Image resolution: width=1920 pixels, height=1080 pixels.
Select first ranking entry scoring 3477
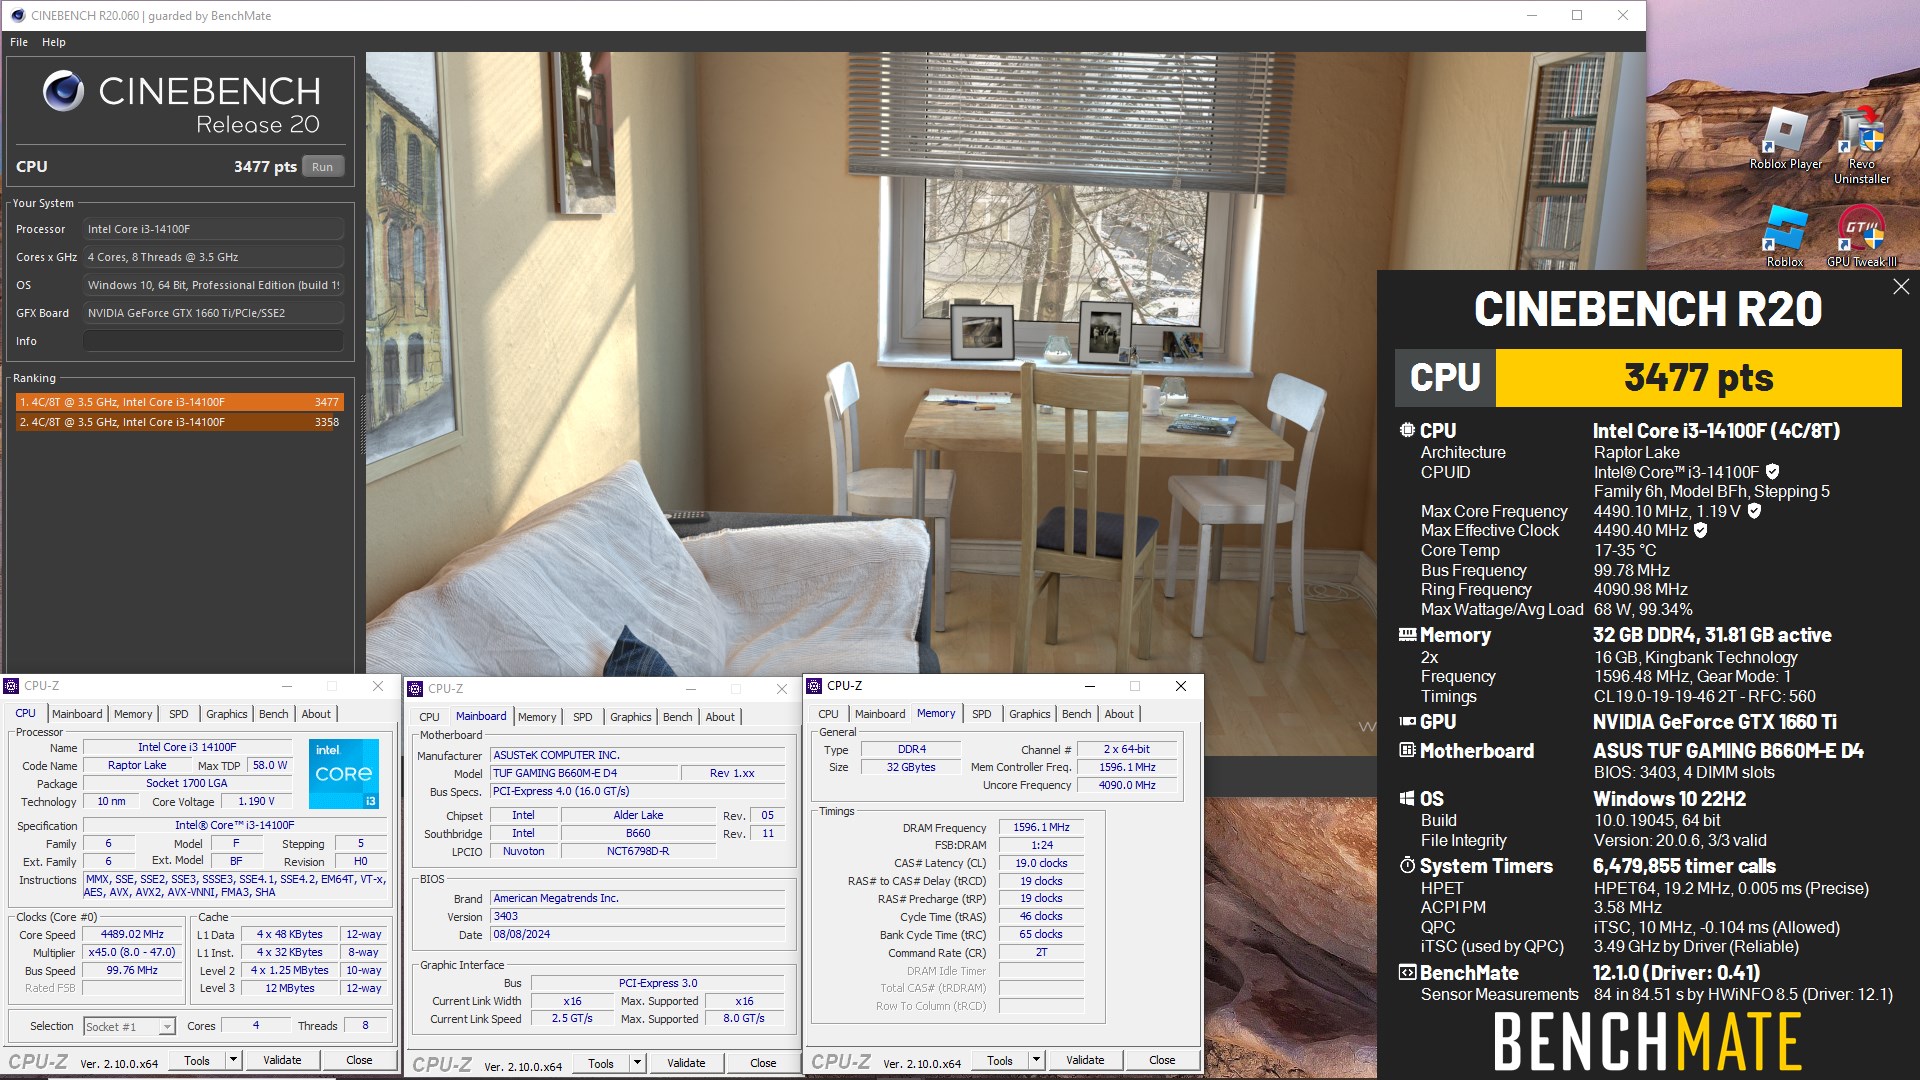click(180, 402)
